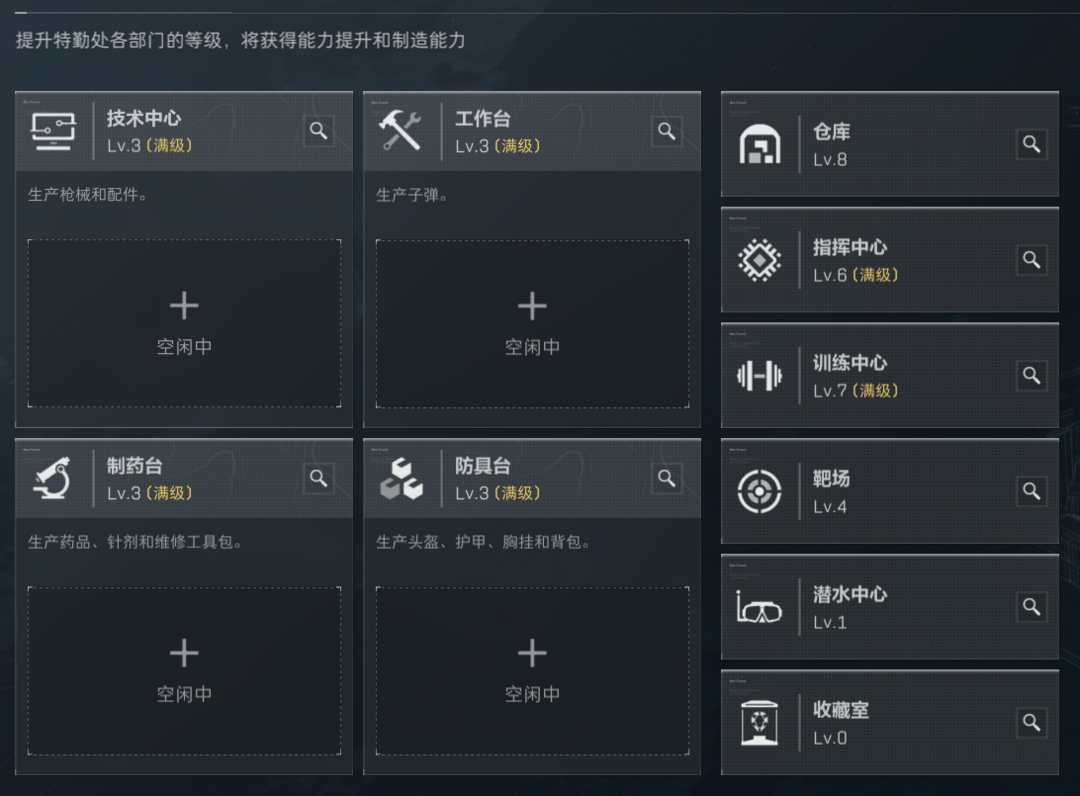Inspect 训练中心 with its magnifier button
This screenshot has height=796, width=1080.
(1031, 375)
